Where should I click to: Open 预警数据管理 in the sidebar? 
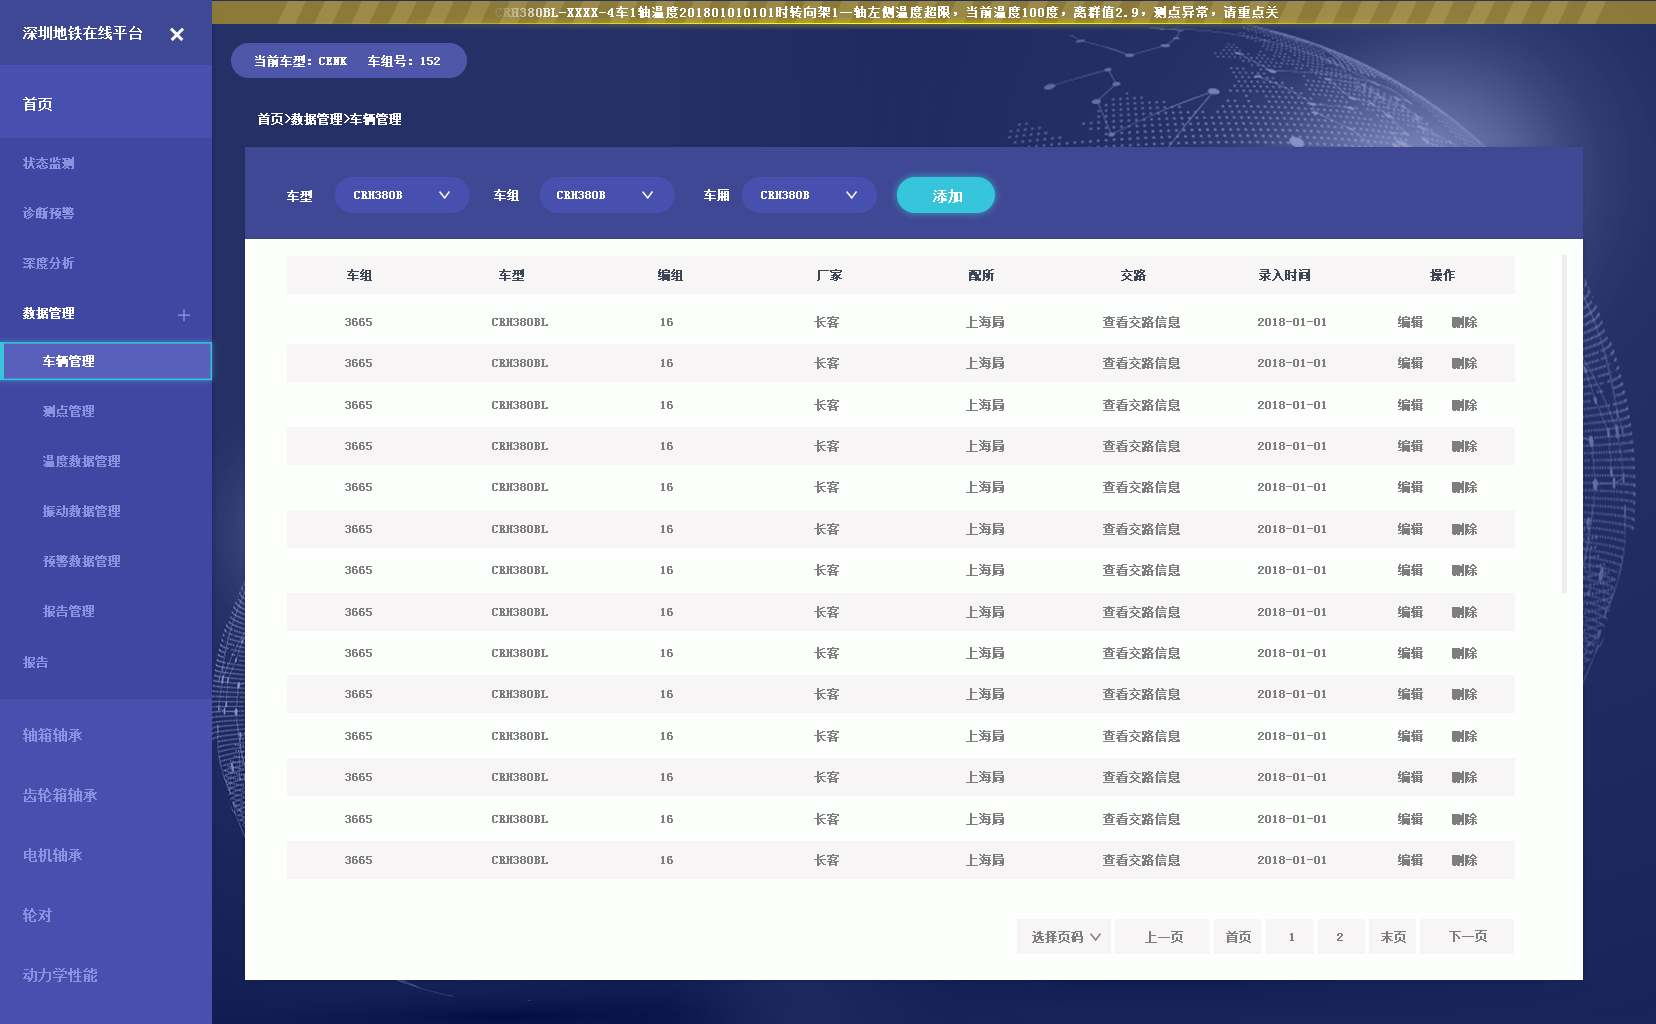[x=81, y=561]
